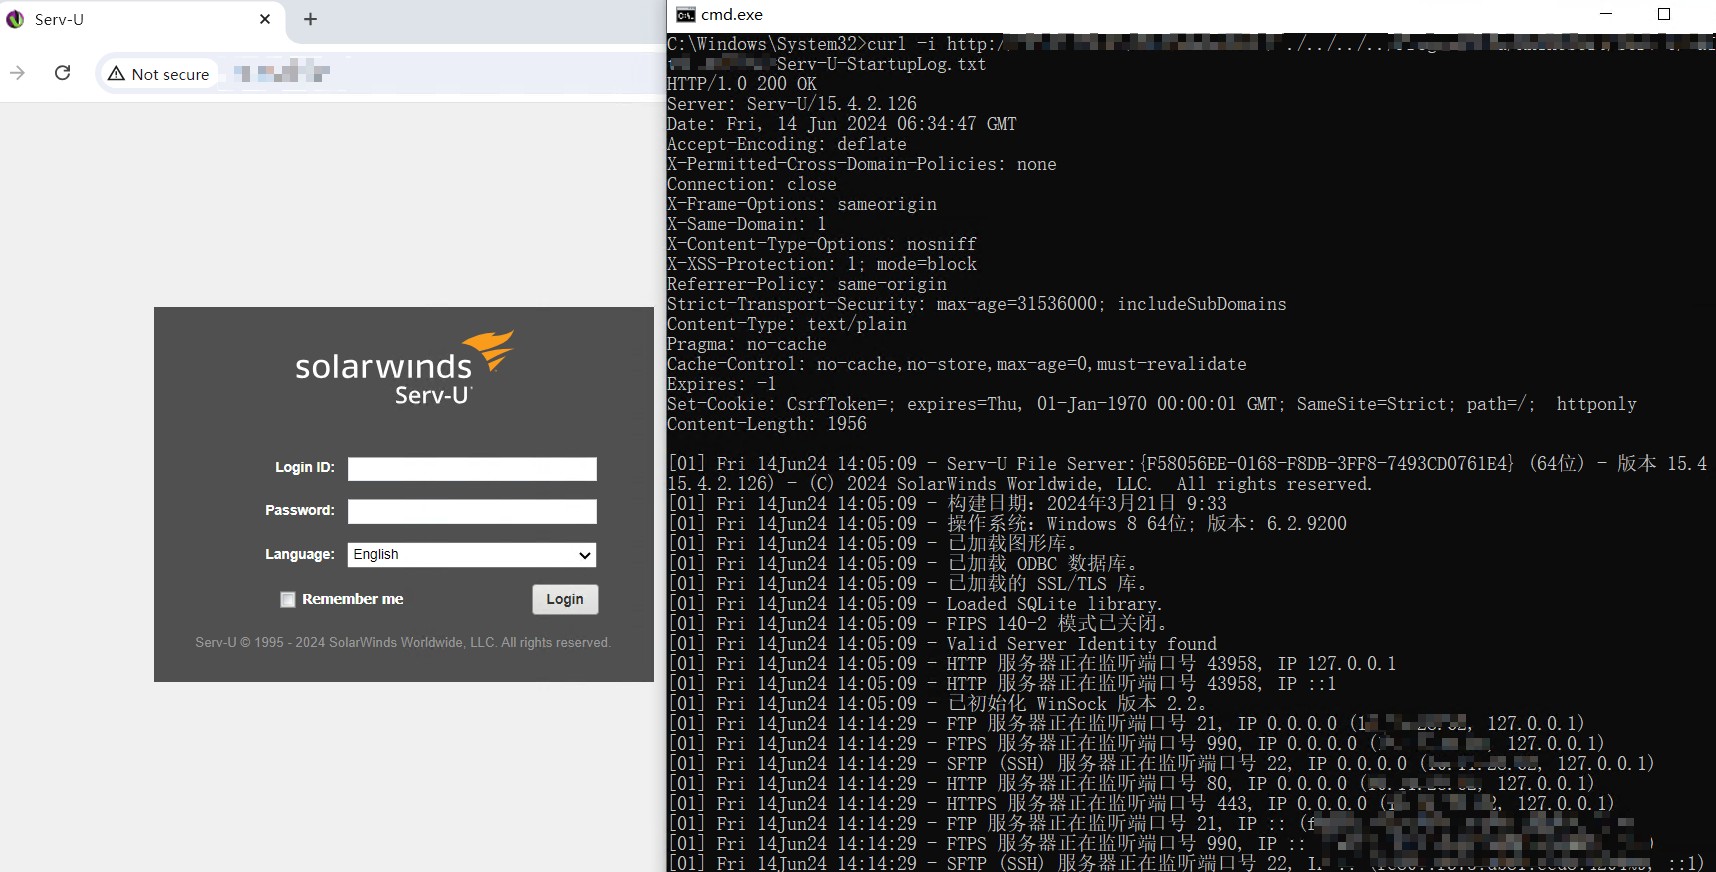Click the cmd.exe window title text
The height and width of the screenshot is (872, 1716).
[732, 14]
